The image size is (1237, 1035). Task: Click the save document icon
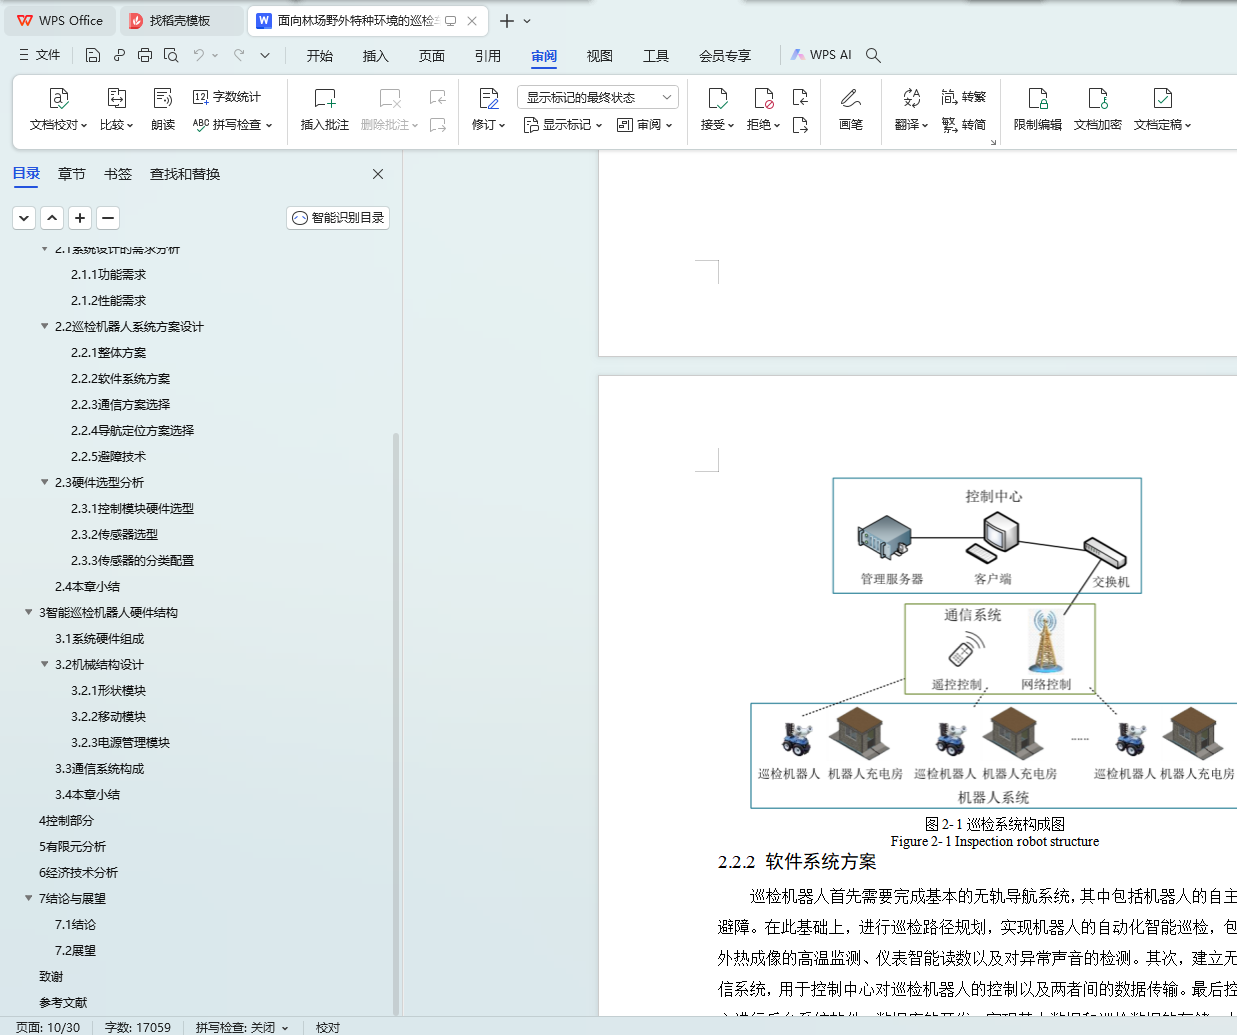pos(93,55)
